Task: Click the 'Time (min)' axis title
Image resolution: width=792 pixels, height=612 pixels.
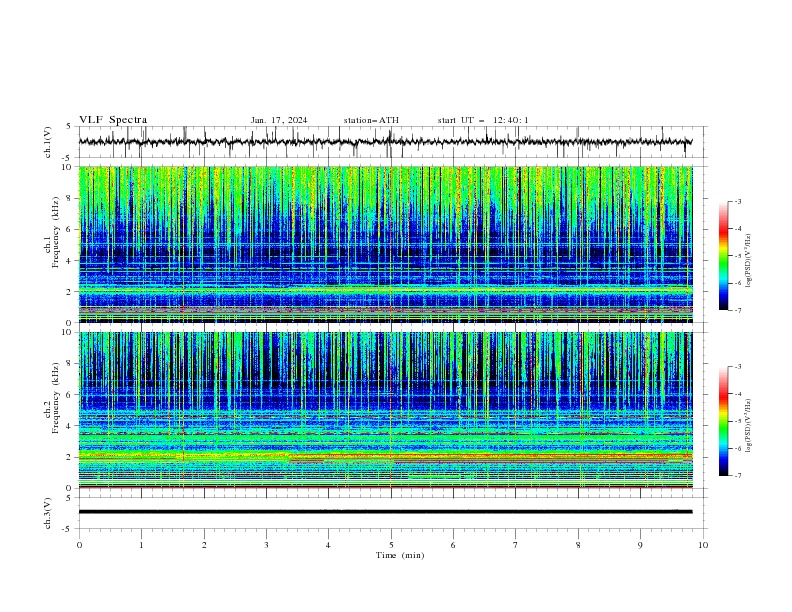Action: (400, 555)
